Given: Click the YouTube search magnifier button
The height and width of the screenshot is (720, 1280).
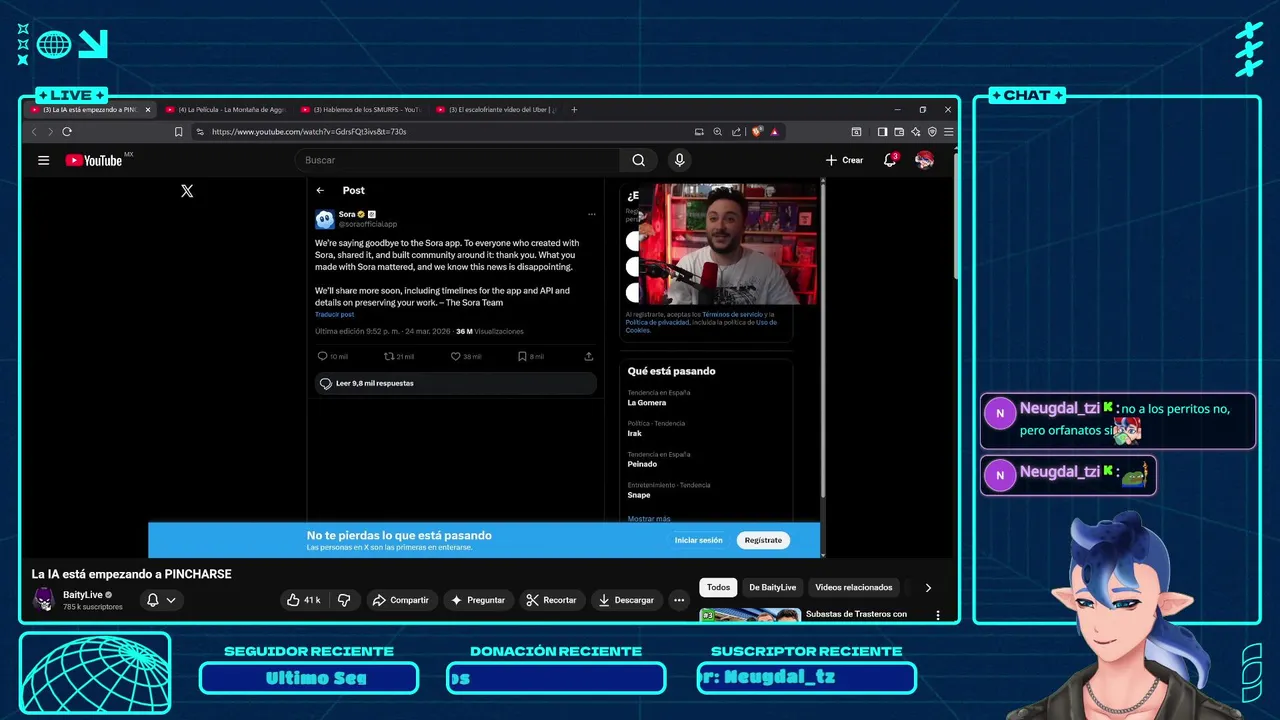Looking at the screenshot, I should [638, 160].
